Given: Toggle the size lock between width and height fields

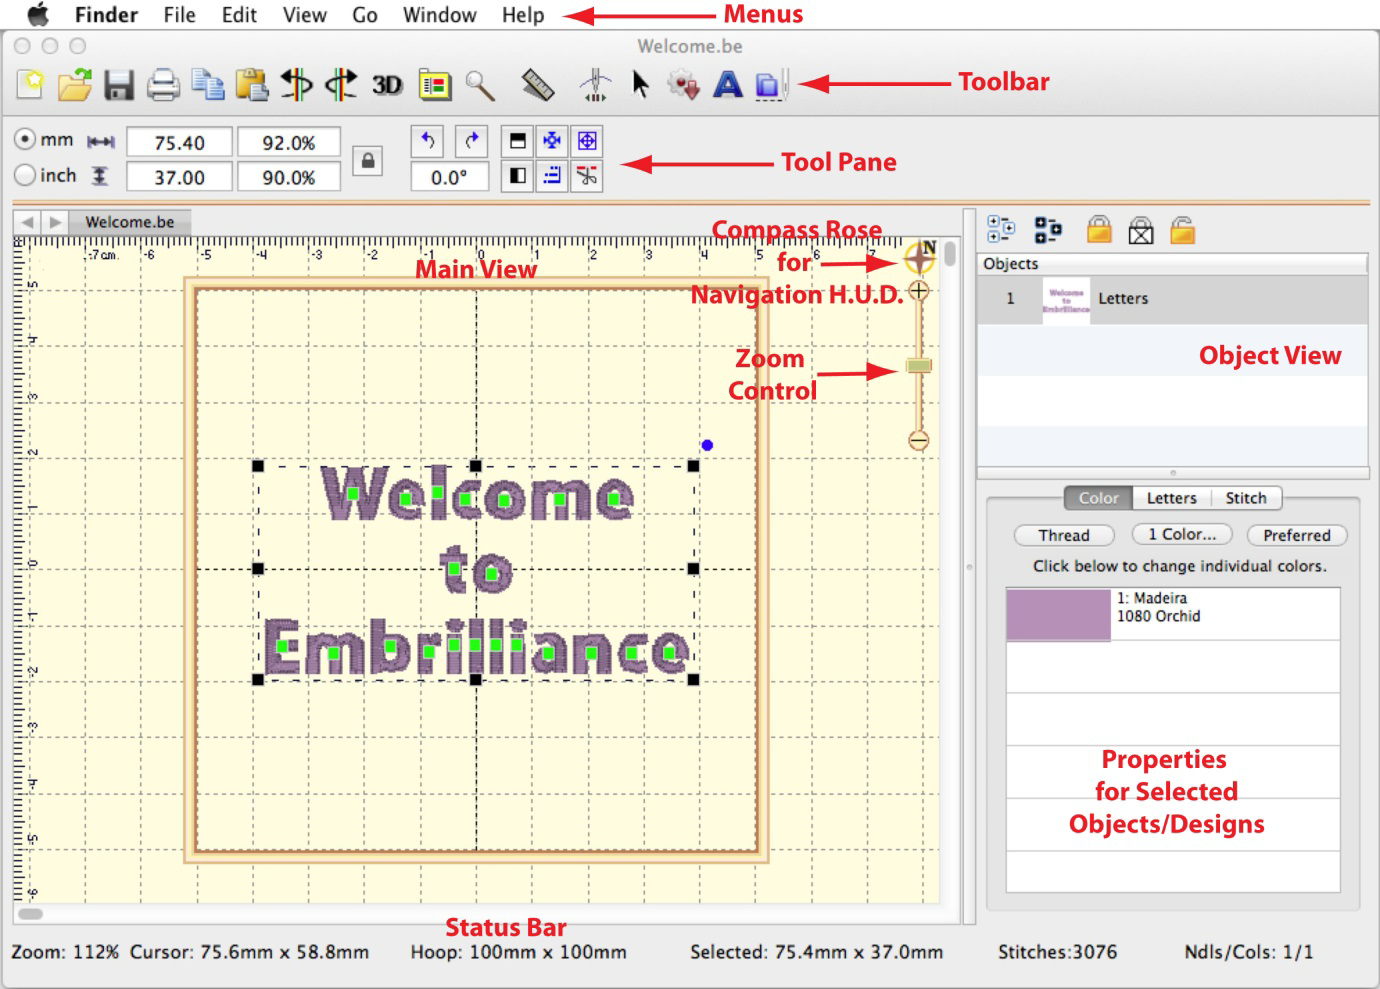Looking at the screenshot, I should point(369,161).
